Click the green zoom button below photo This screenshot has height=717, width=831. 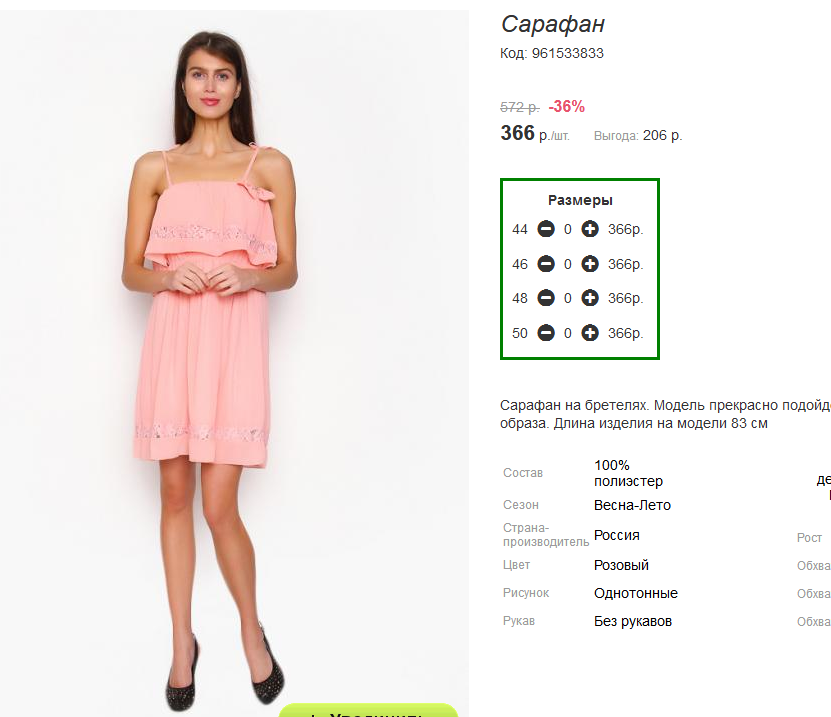tap(368, 711)
